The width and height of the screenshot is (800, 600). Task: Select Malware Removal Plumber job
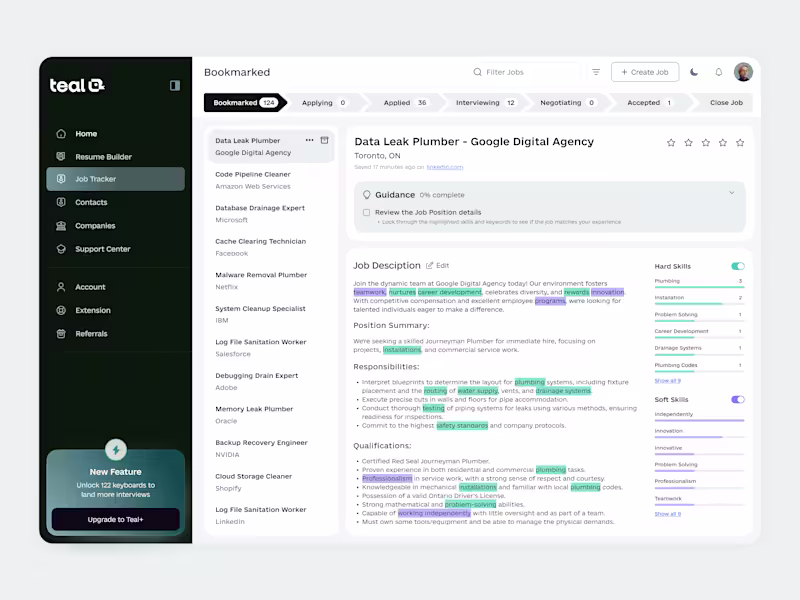coord(271,281)
